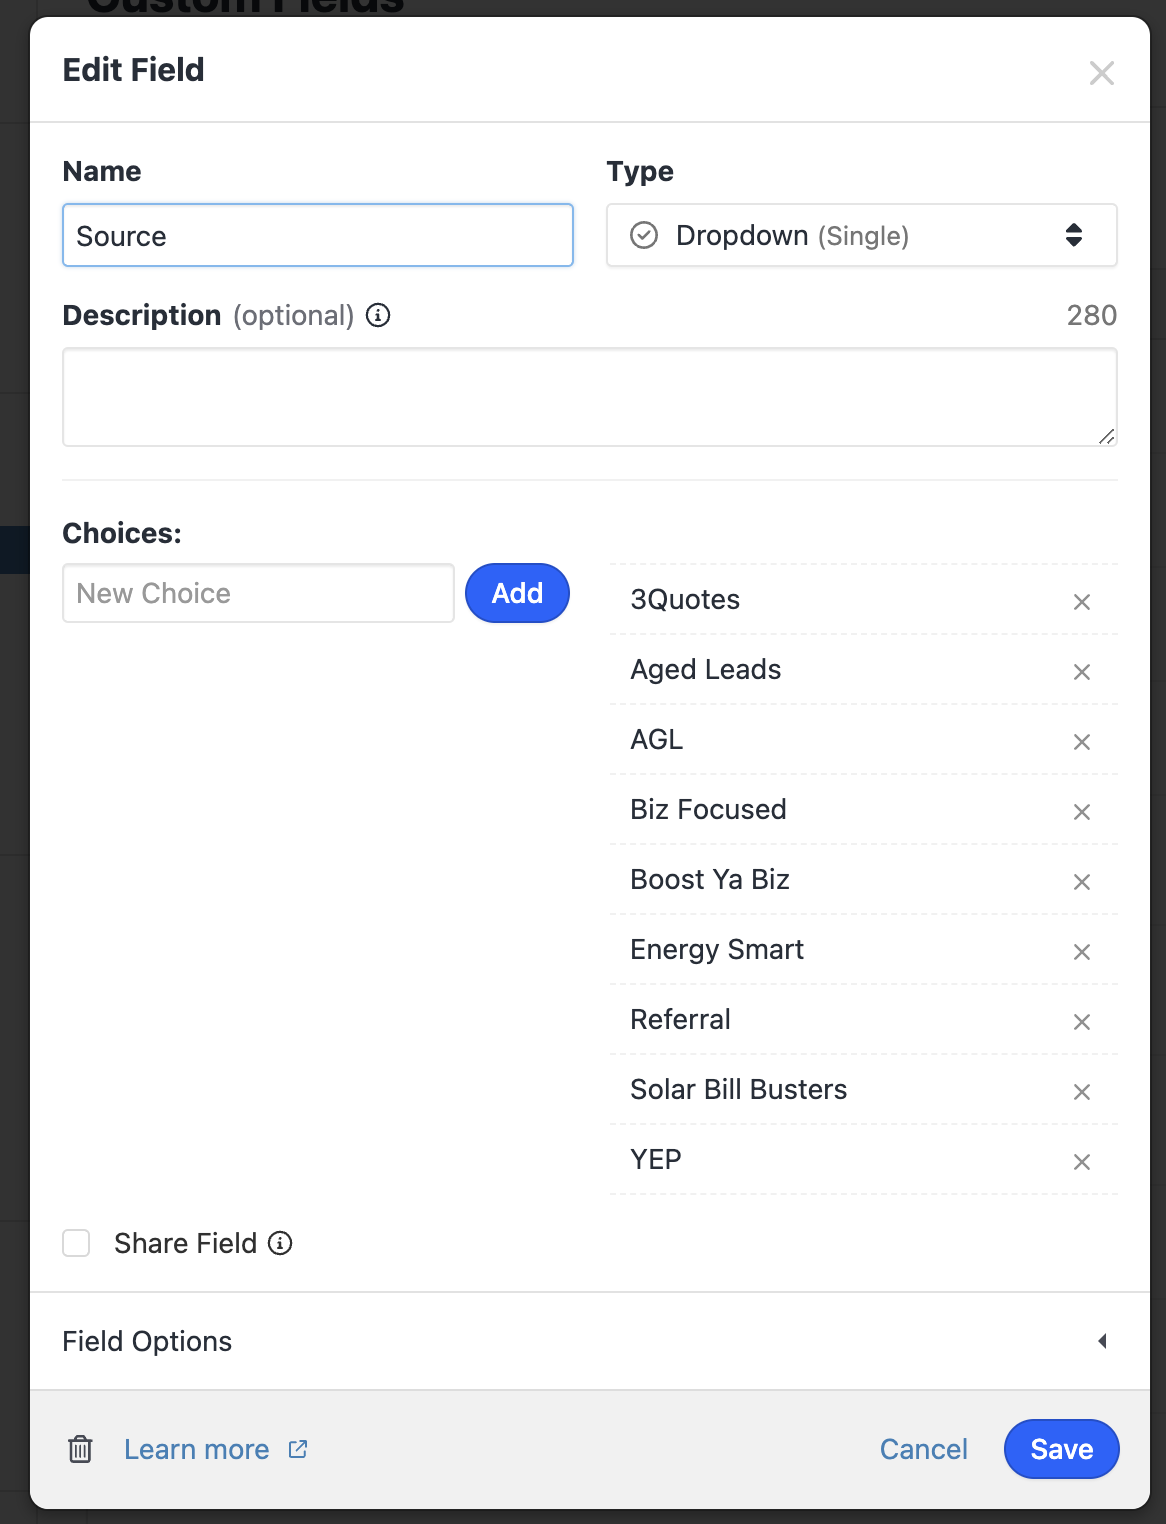Remove the Solar Bill Busters choice
The image size is (1166, 1524).
pos(1081,1092)
